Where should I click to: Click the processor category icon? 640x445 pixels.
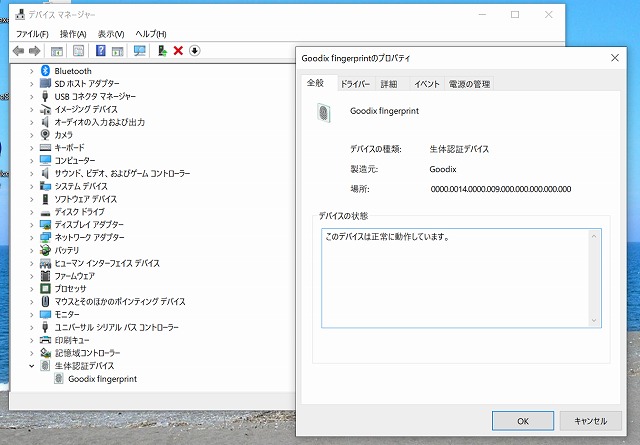[x=45, y=288]
